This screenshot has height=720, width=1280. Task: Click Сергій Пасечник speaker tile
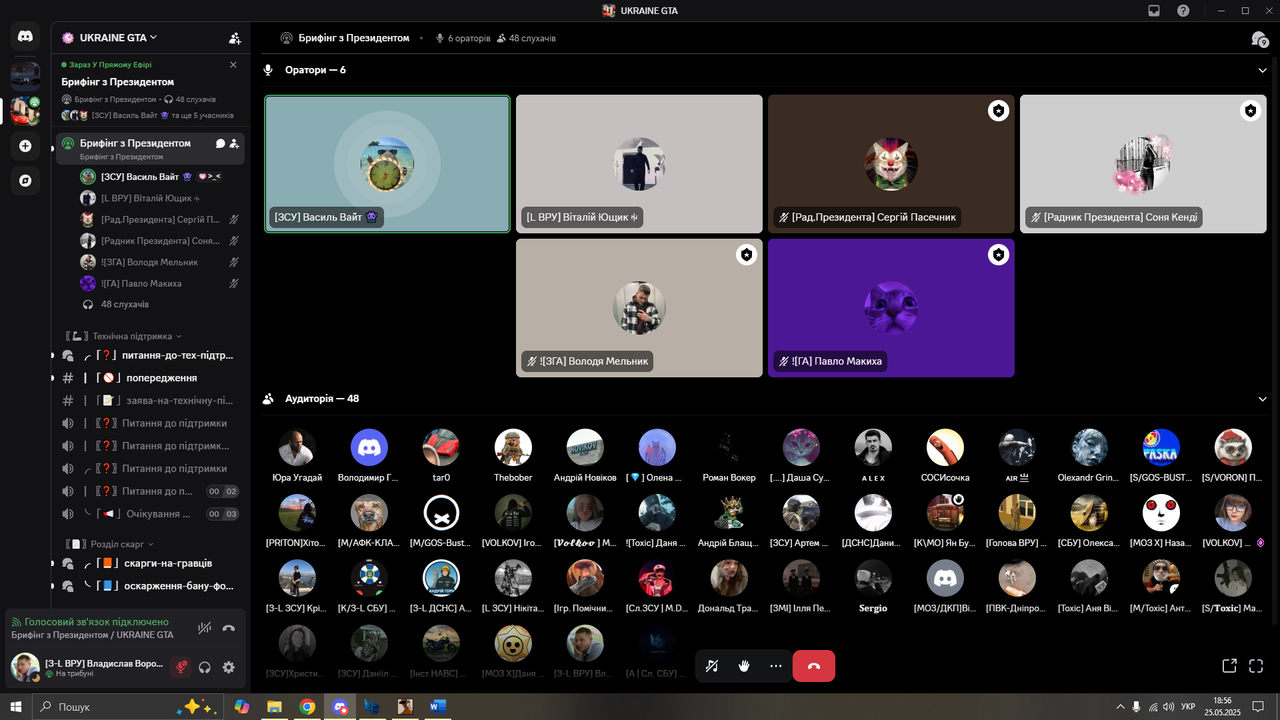point(891,164)
